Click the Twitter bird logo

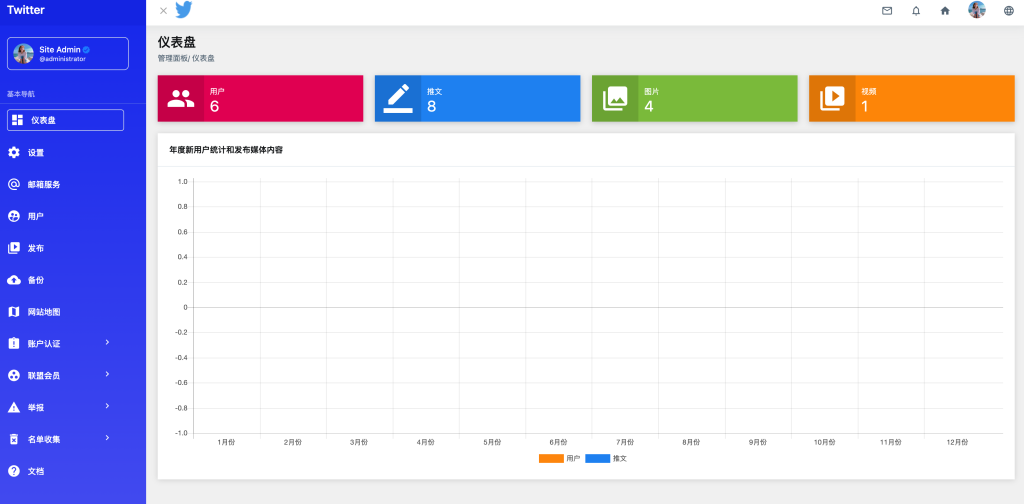184,10
